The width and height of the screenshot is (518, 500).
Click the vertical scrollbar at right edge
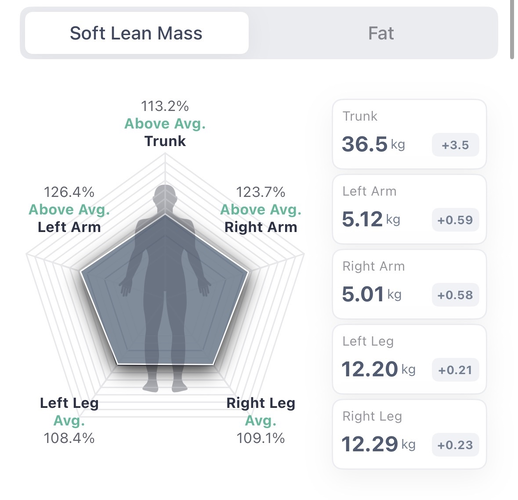512,29
